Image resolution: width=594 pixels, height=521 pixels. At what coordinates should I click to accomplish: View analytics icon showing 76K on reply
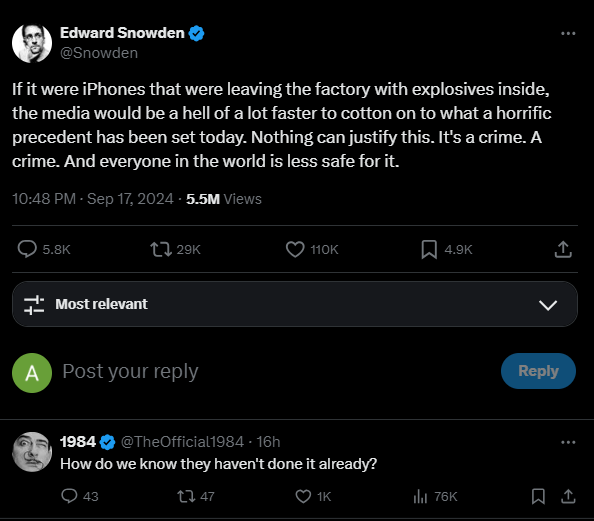pos(420,496)
